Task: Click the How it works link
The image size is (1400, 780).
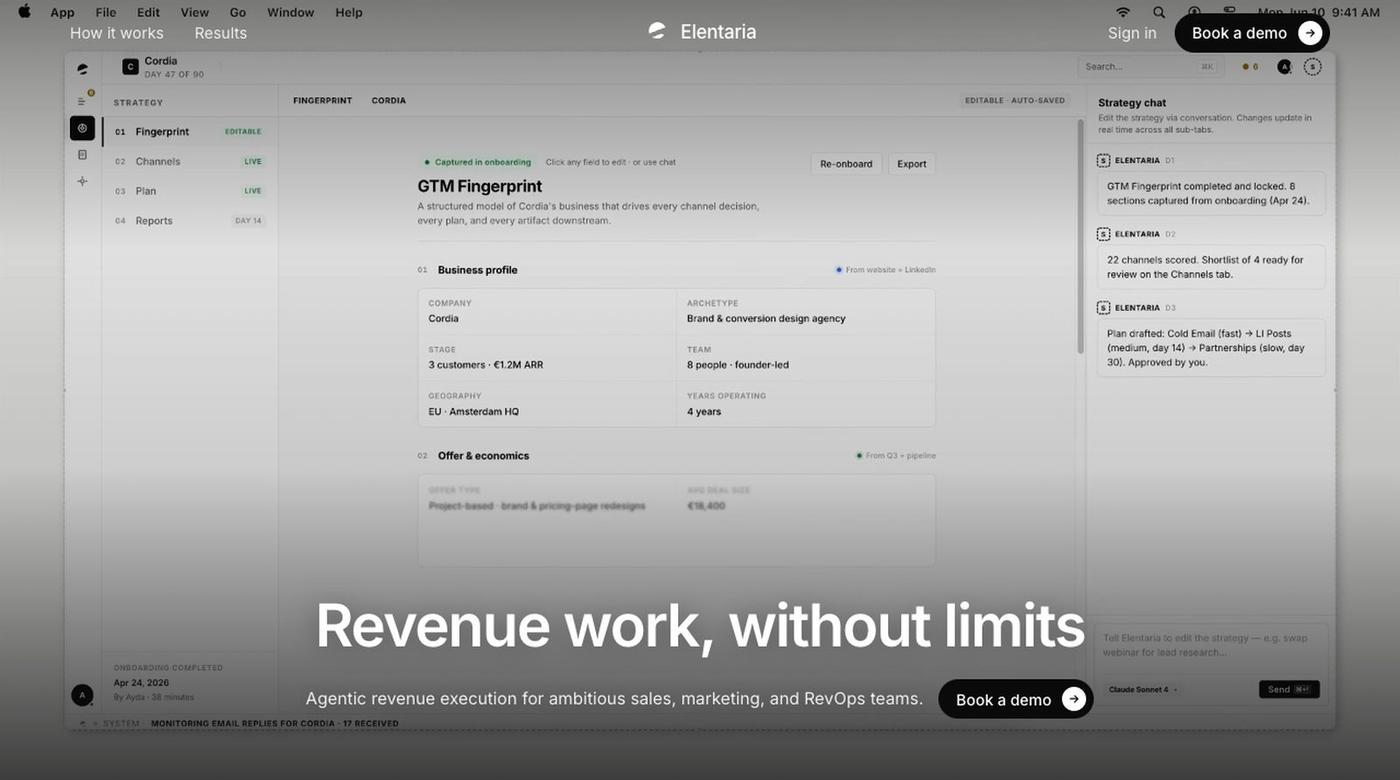Action: (116, 33)
